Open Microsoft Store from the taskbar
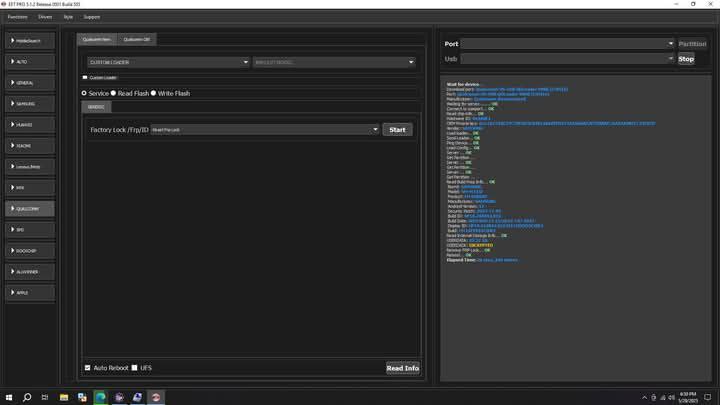 (82, 397)
